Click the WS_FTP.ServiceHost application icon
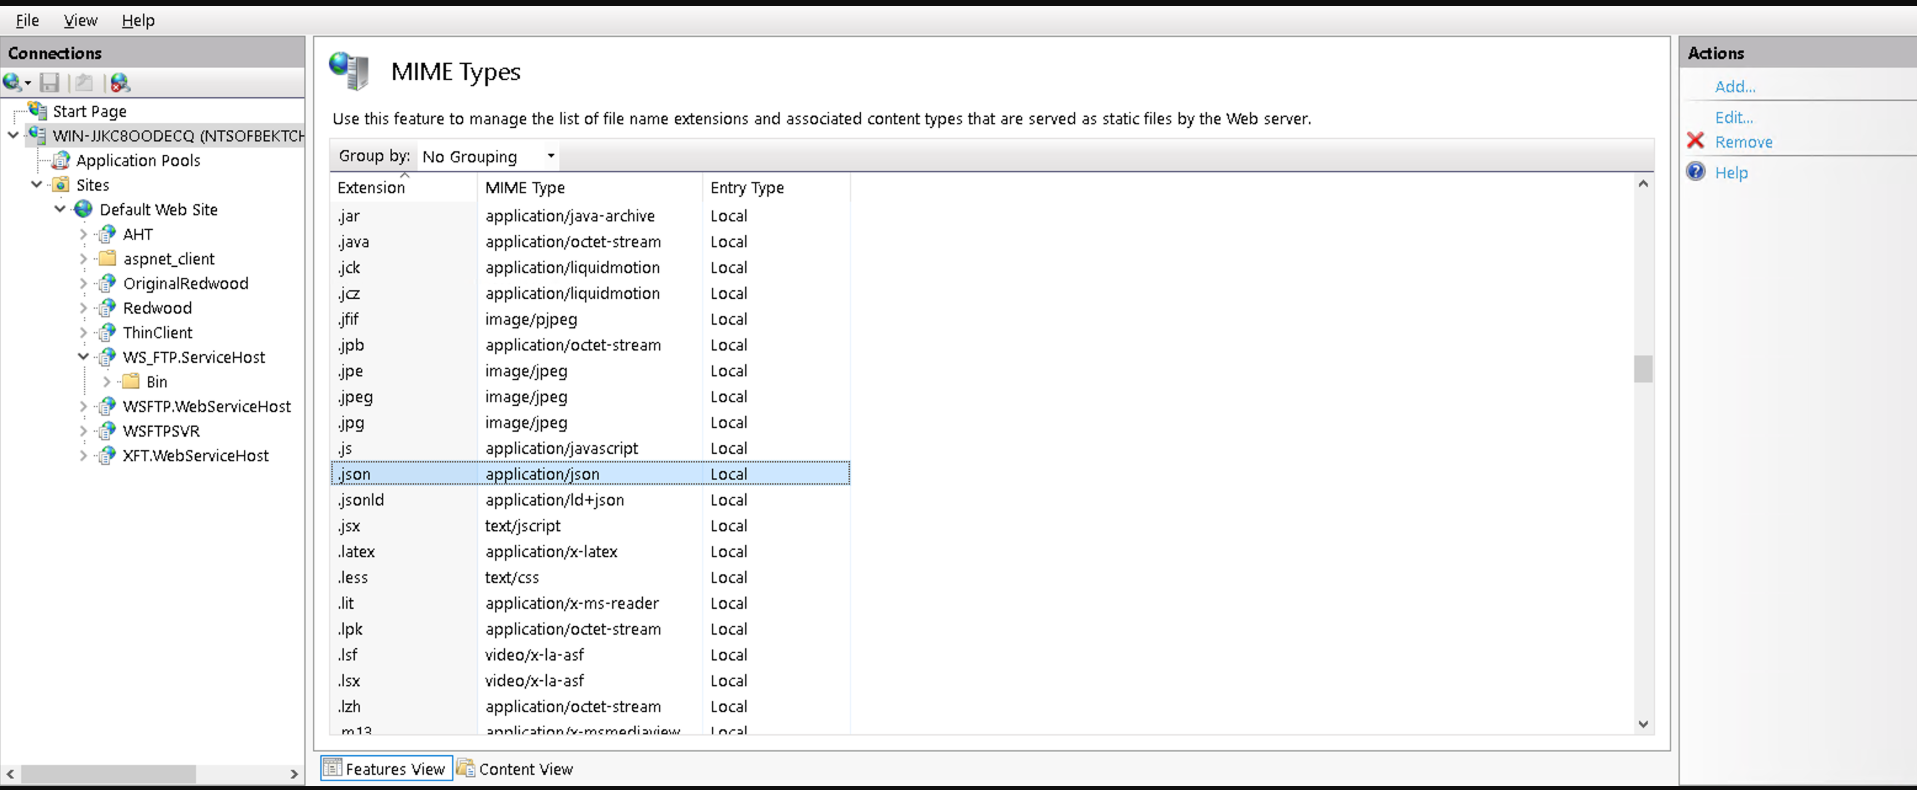The image size is (1917, 790). click(x=107, y=357)
